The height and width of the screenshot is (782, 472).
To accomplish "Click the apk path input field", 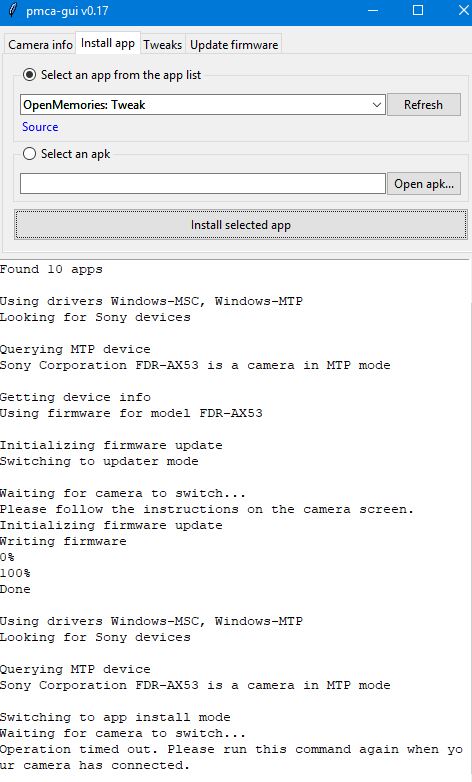I will pyautogui.click(x=203, y=184).
